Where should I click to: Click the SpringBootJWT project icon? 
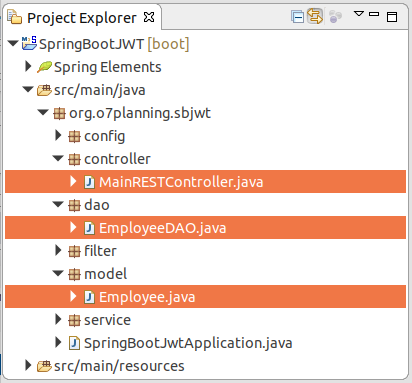tap(29, 43)
